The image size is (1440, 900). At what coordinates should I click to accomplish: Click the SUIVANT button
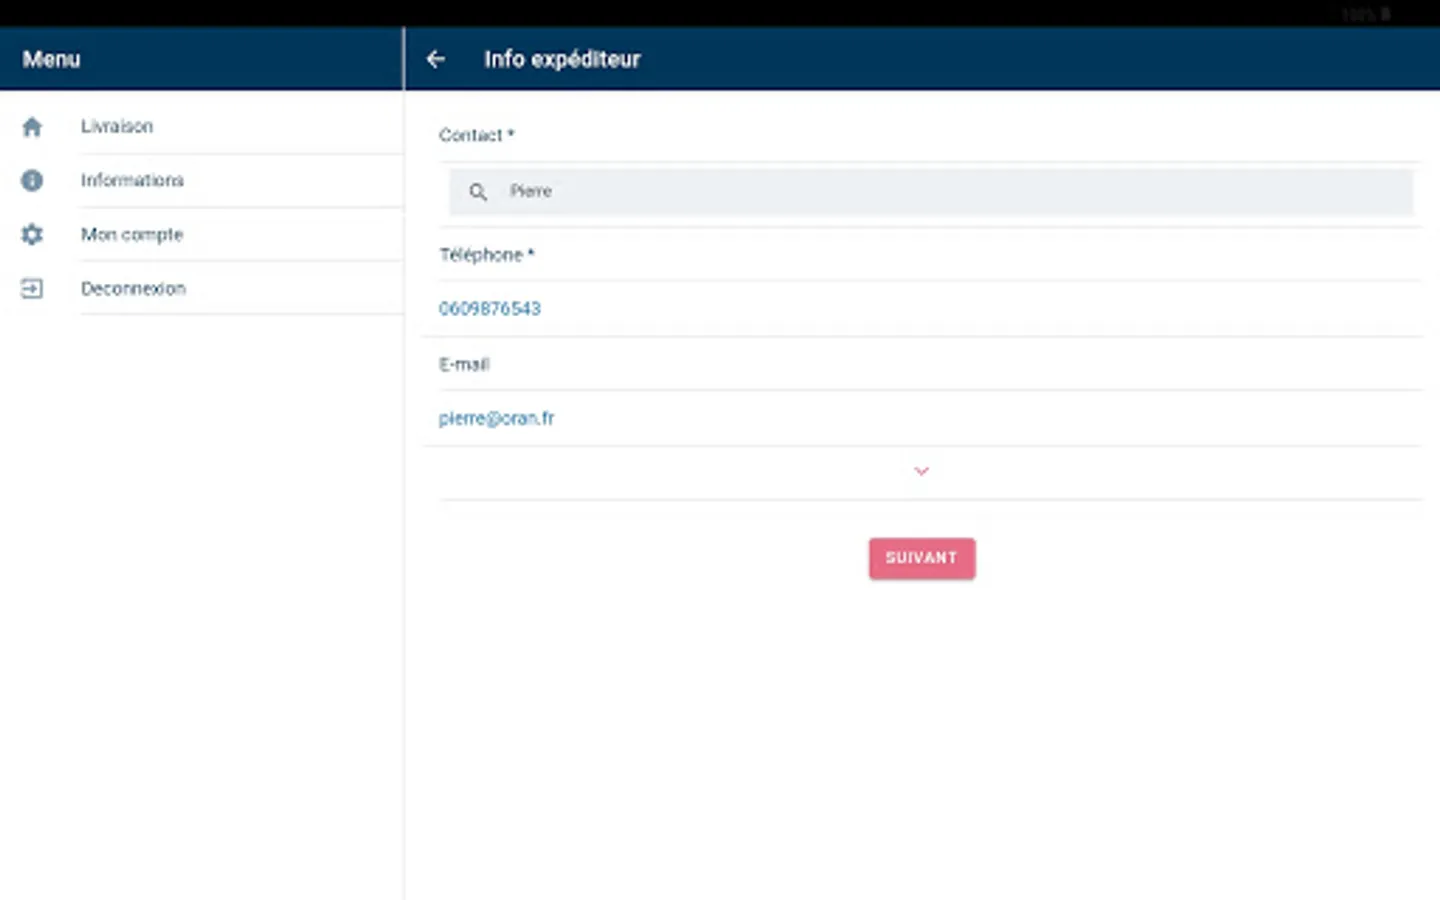point(921,558)
